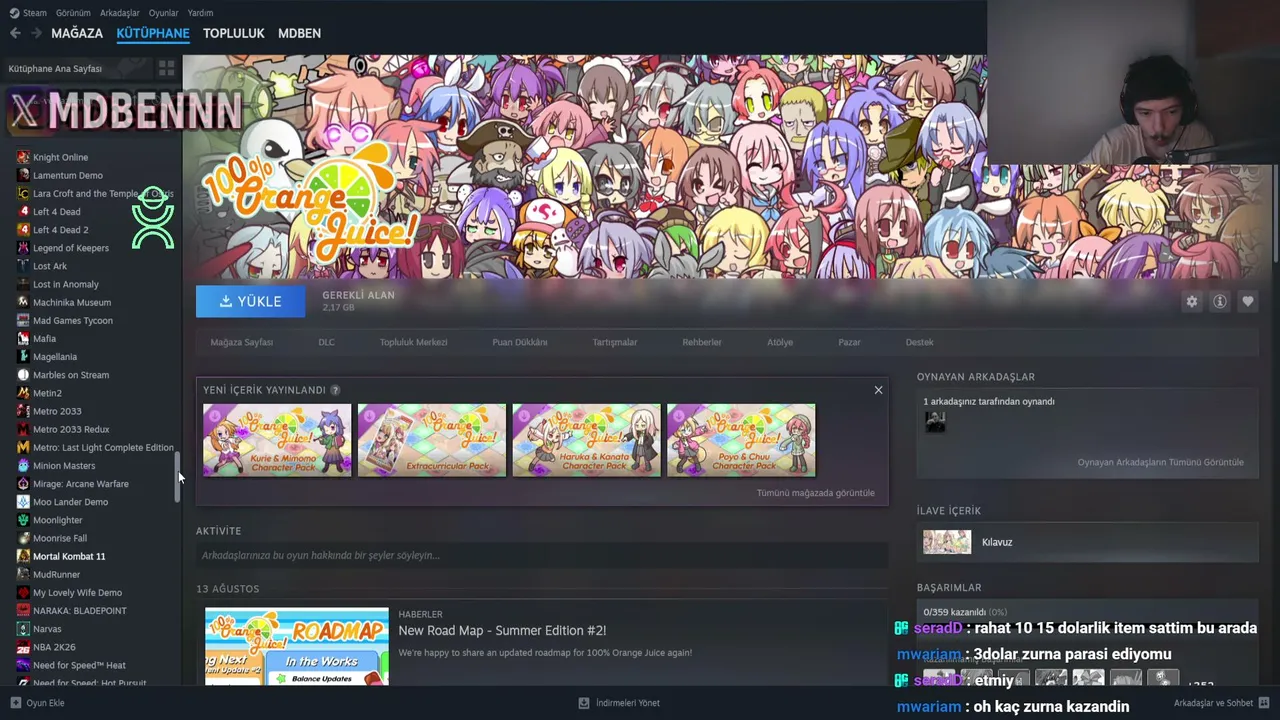
Task: Open the Oyunlar menu
Action: click(x=163, y=13)
